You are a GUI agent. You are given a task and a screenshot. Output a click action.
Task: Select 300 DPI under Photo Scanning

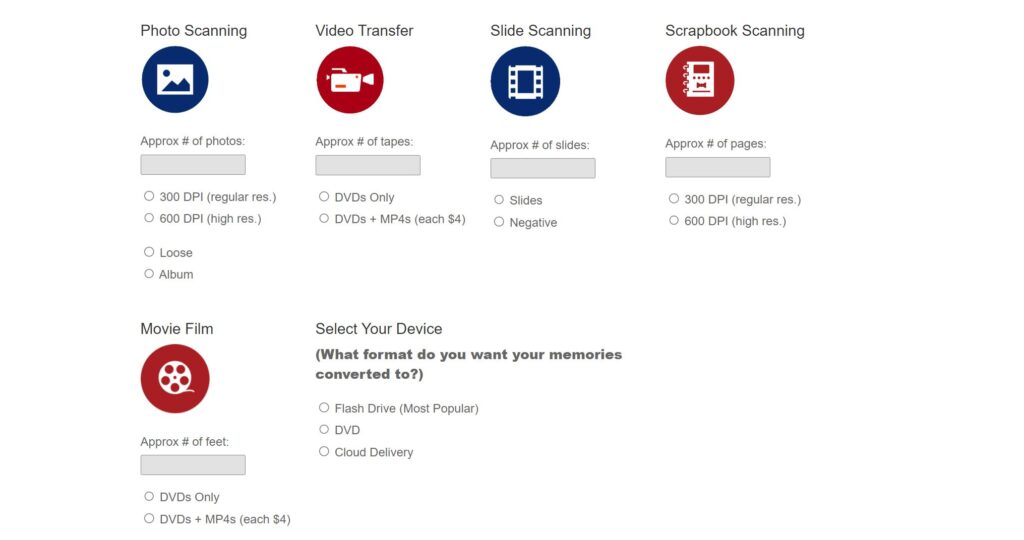coord(150,196)
